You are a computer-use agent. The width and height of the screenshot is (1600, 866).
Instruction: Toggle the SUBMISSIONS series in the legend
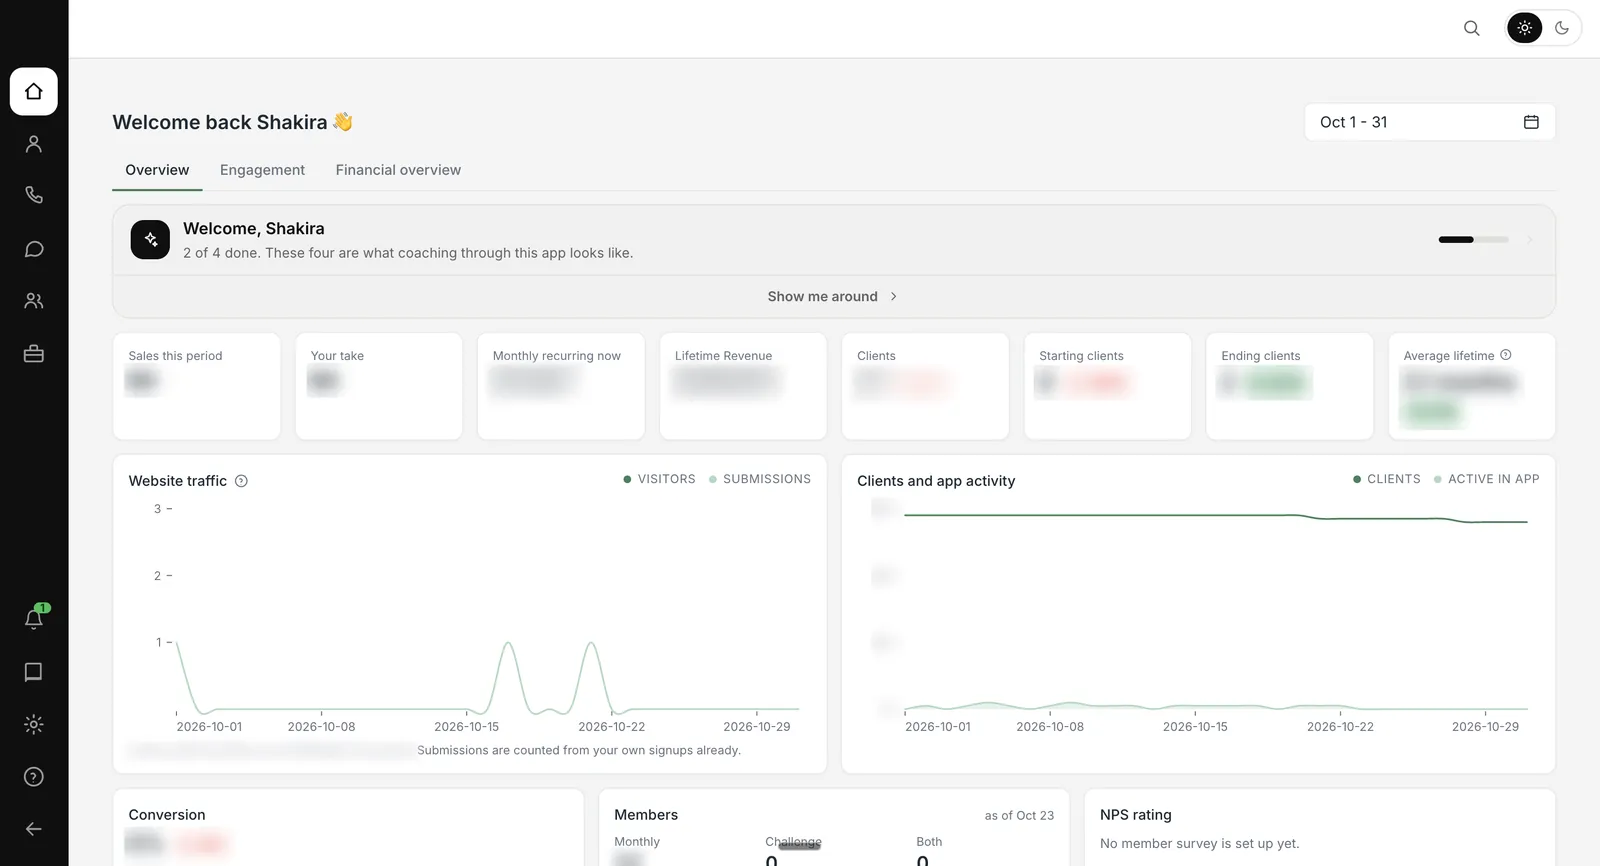760,479
